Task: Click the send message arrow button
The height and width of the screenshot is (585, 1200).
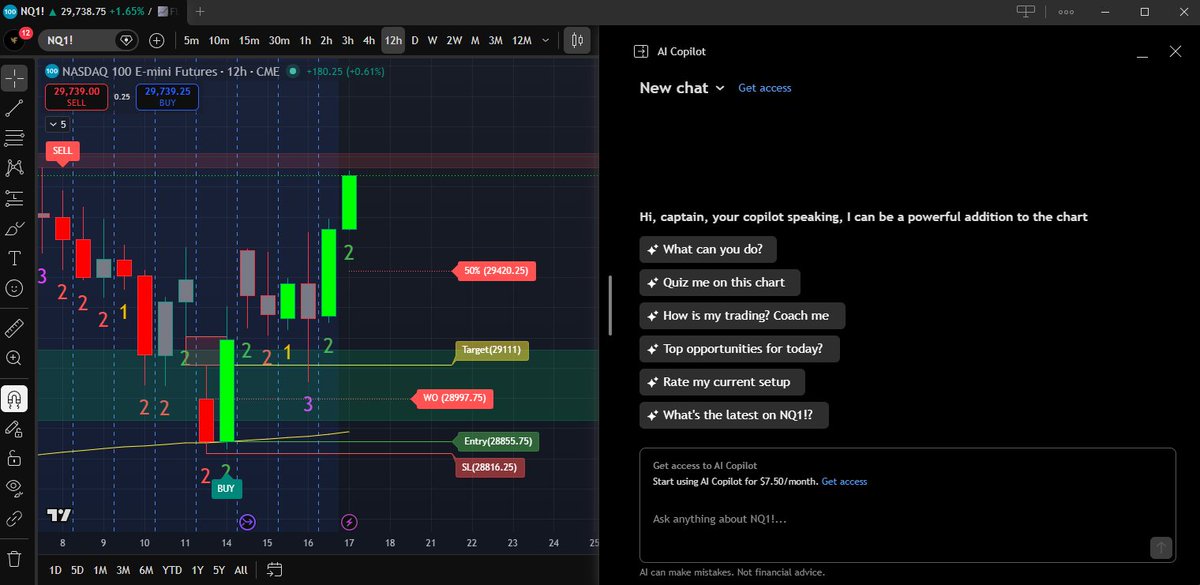Action: click(1160, 547)
